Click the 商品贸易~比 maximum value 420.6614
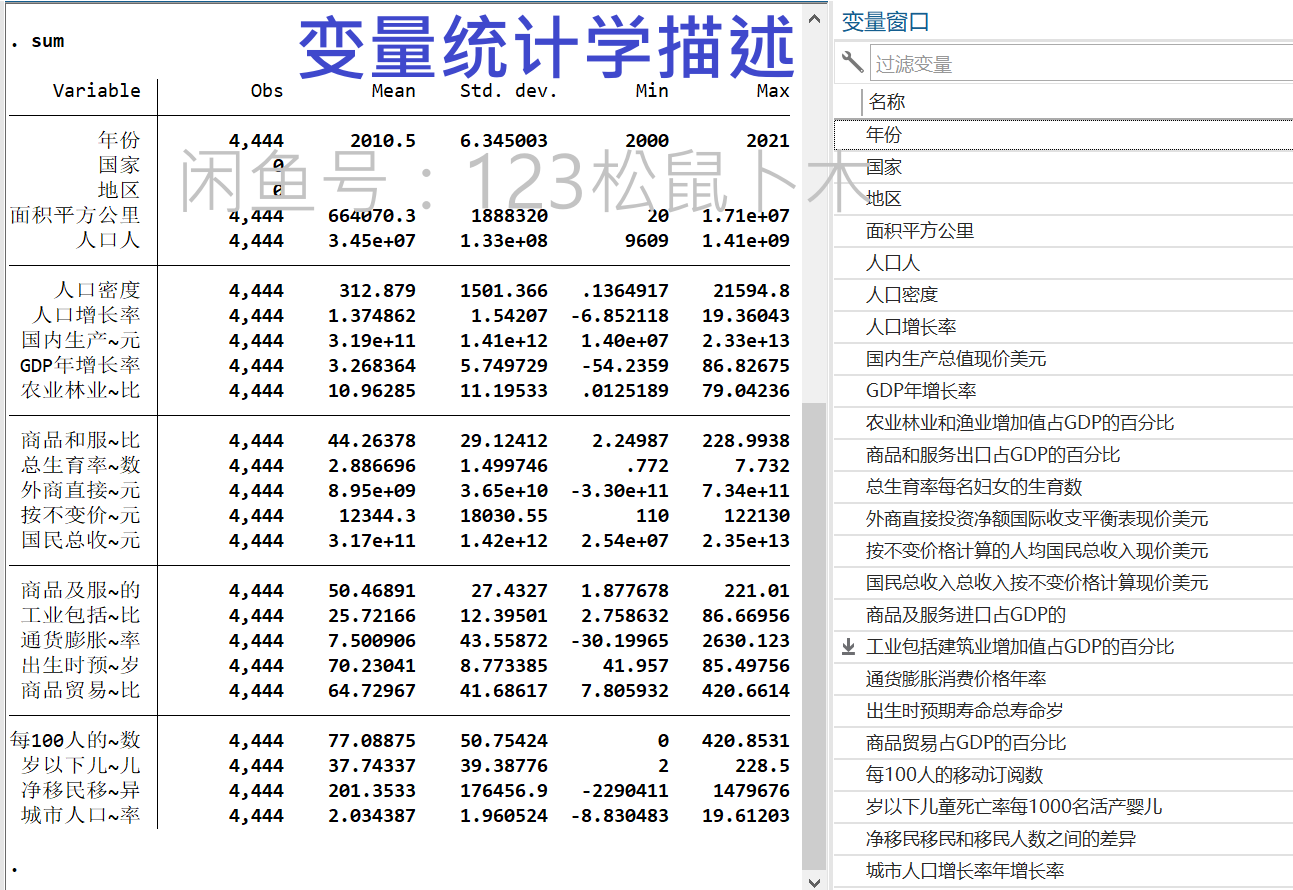The height and width of the screenshot is (890, 1293). pyautogui.click(x=746, y=691)
